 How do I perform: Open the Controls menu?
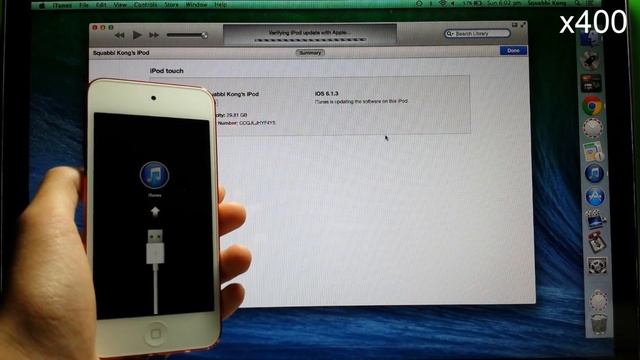[x=145, y=5]
